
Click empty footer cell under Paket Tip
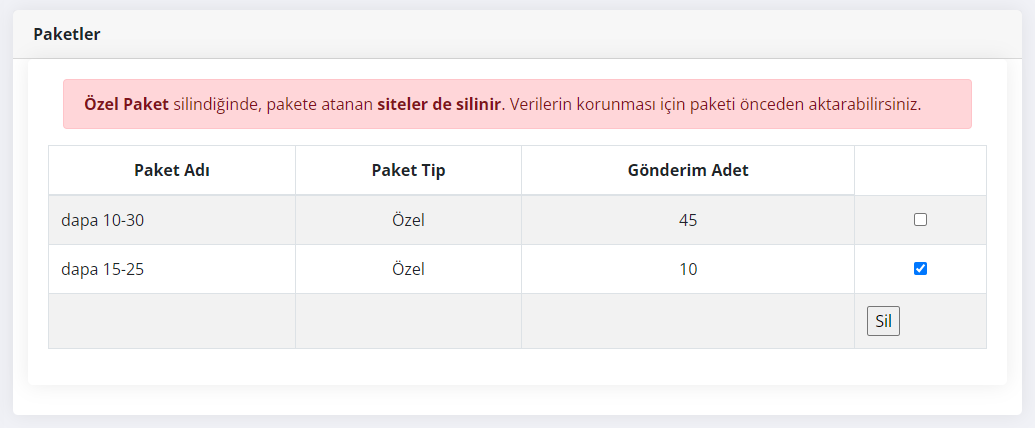(408, 321)
